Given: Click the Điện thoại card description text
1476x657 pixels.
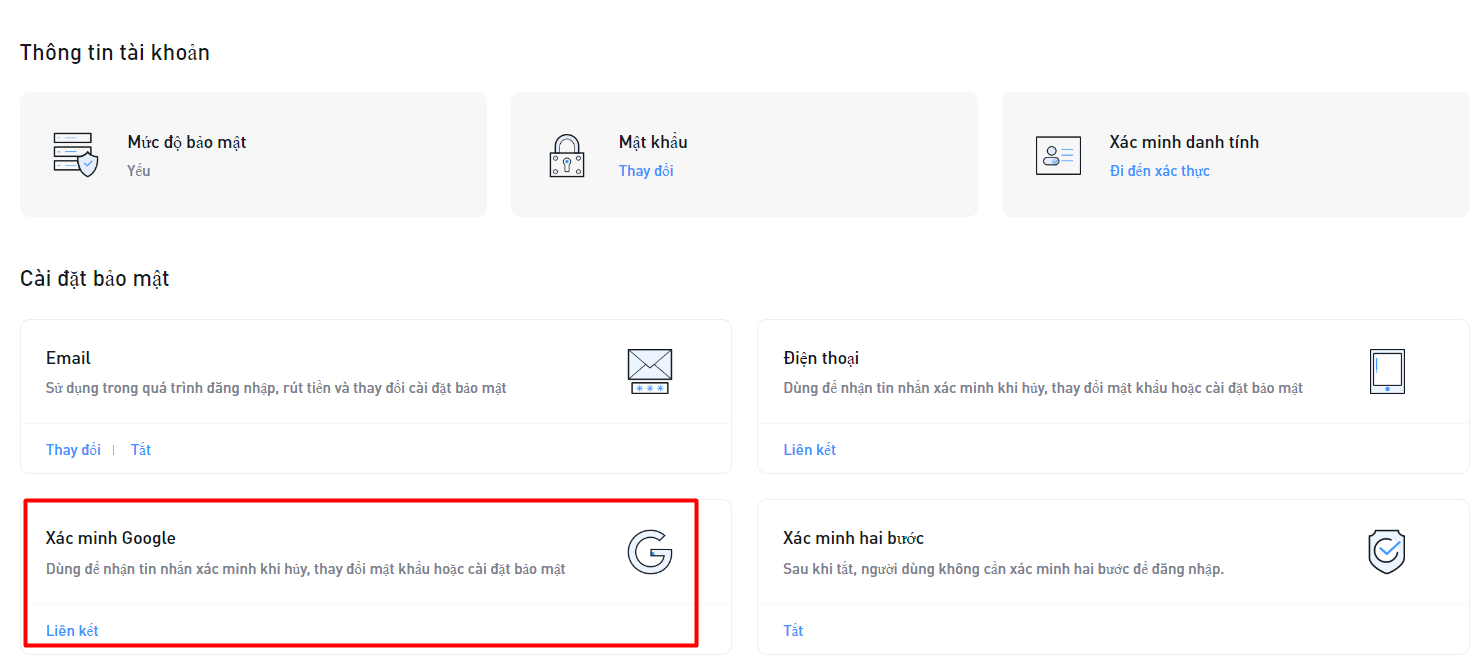Looking at the screenshot, I should pyautogui.click(x=1043, y=388).
